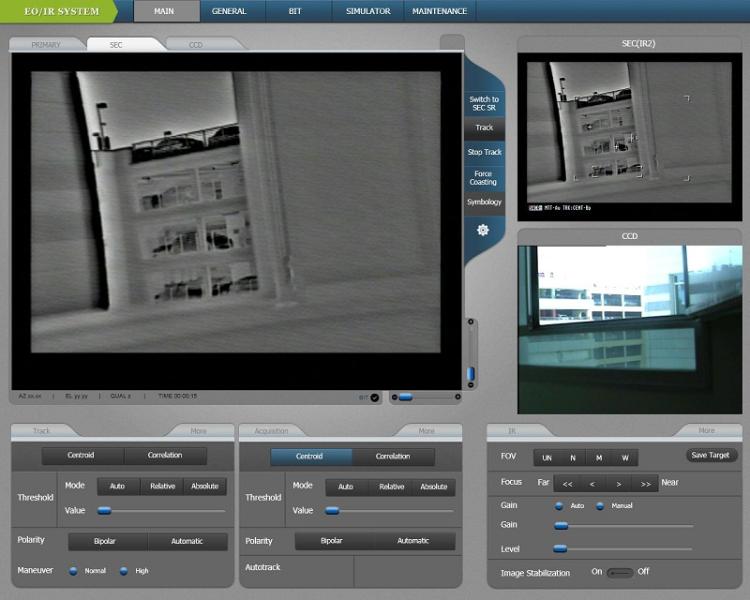Click the CCD camera preview thumbnail

tap(629, 330)
